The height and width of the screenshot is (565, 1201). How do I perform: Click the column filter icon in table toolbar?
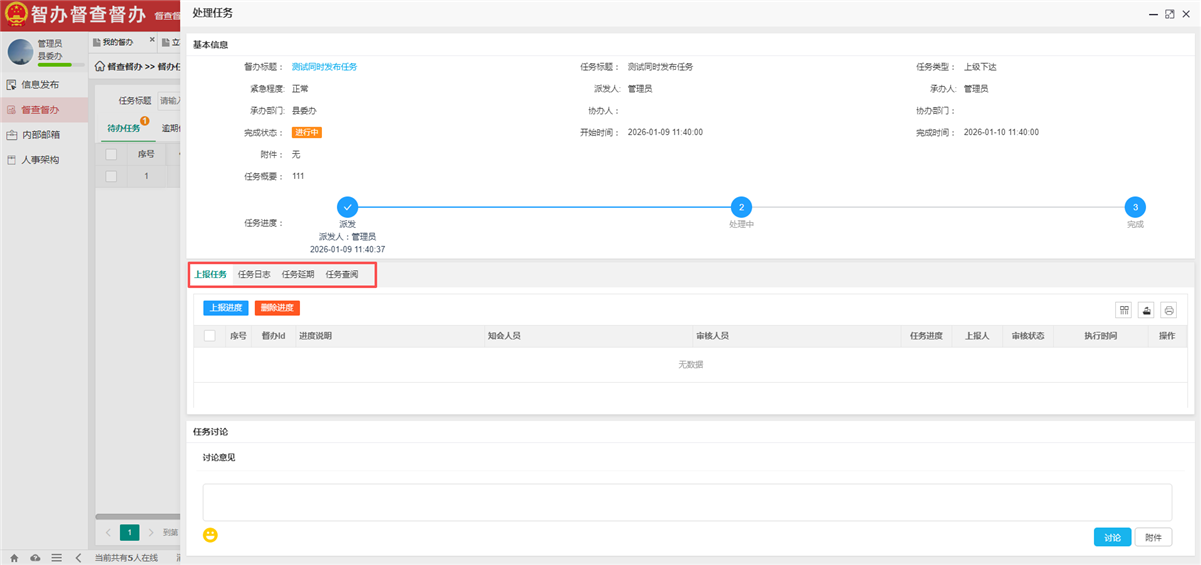(x=1124, y=310)
